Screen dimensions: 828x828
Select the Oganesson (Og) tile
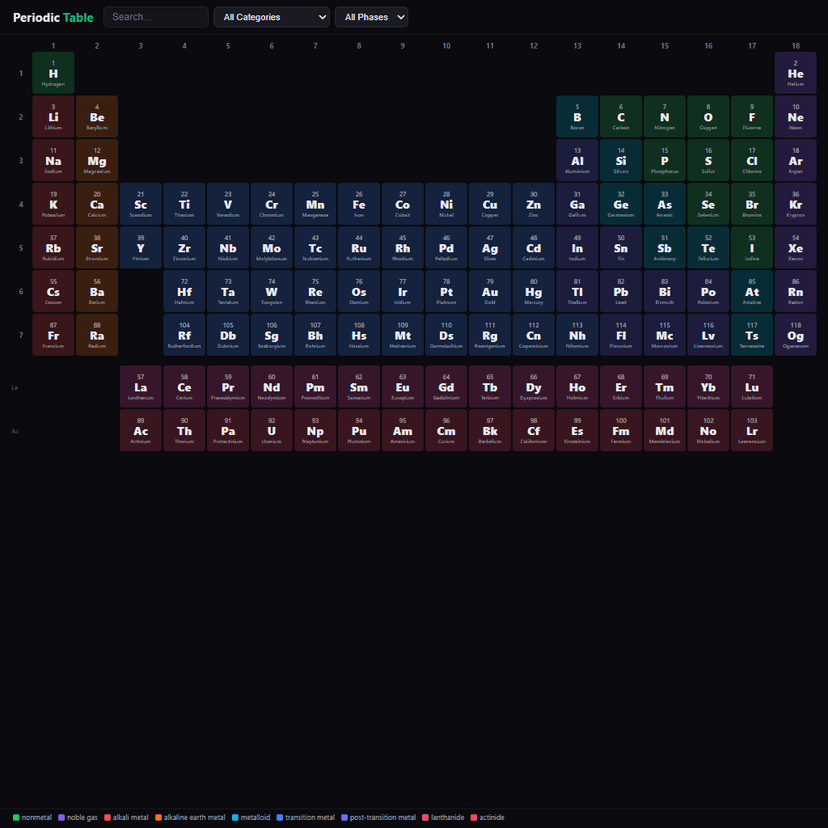796,335
